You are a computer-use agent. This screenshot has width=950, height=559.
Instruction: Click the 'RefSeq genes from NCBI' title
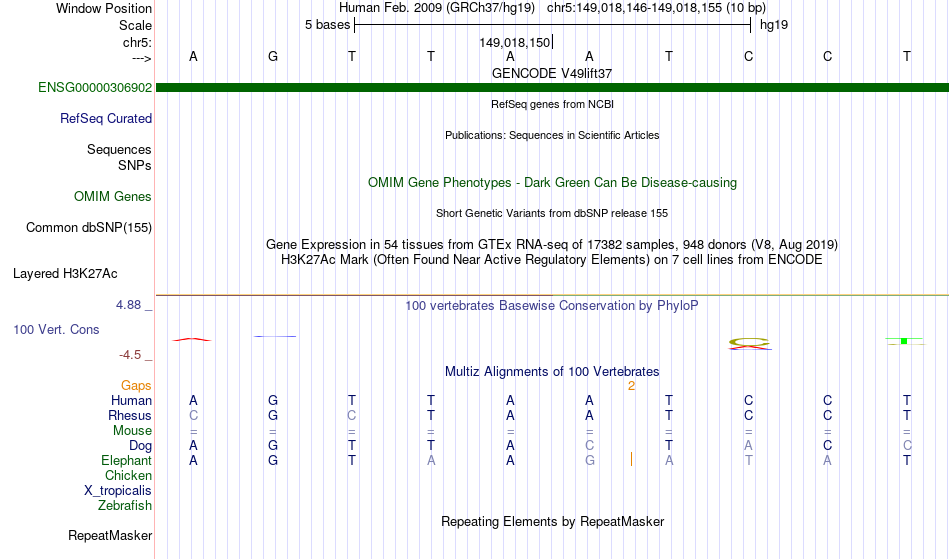[553, 104]
